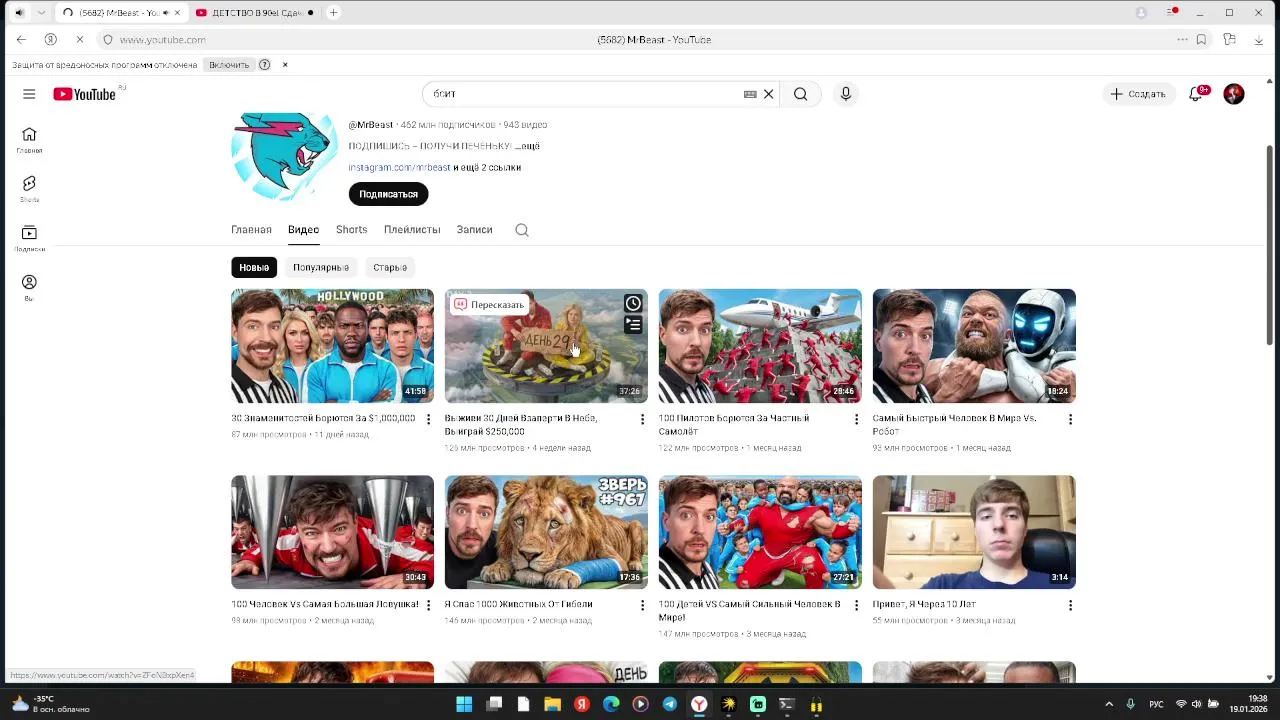Open options for Привет, Я Через 10 Лет video

coord(1070,605)
